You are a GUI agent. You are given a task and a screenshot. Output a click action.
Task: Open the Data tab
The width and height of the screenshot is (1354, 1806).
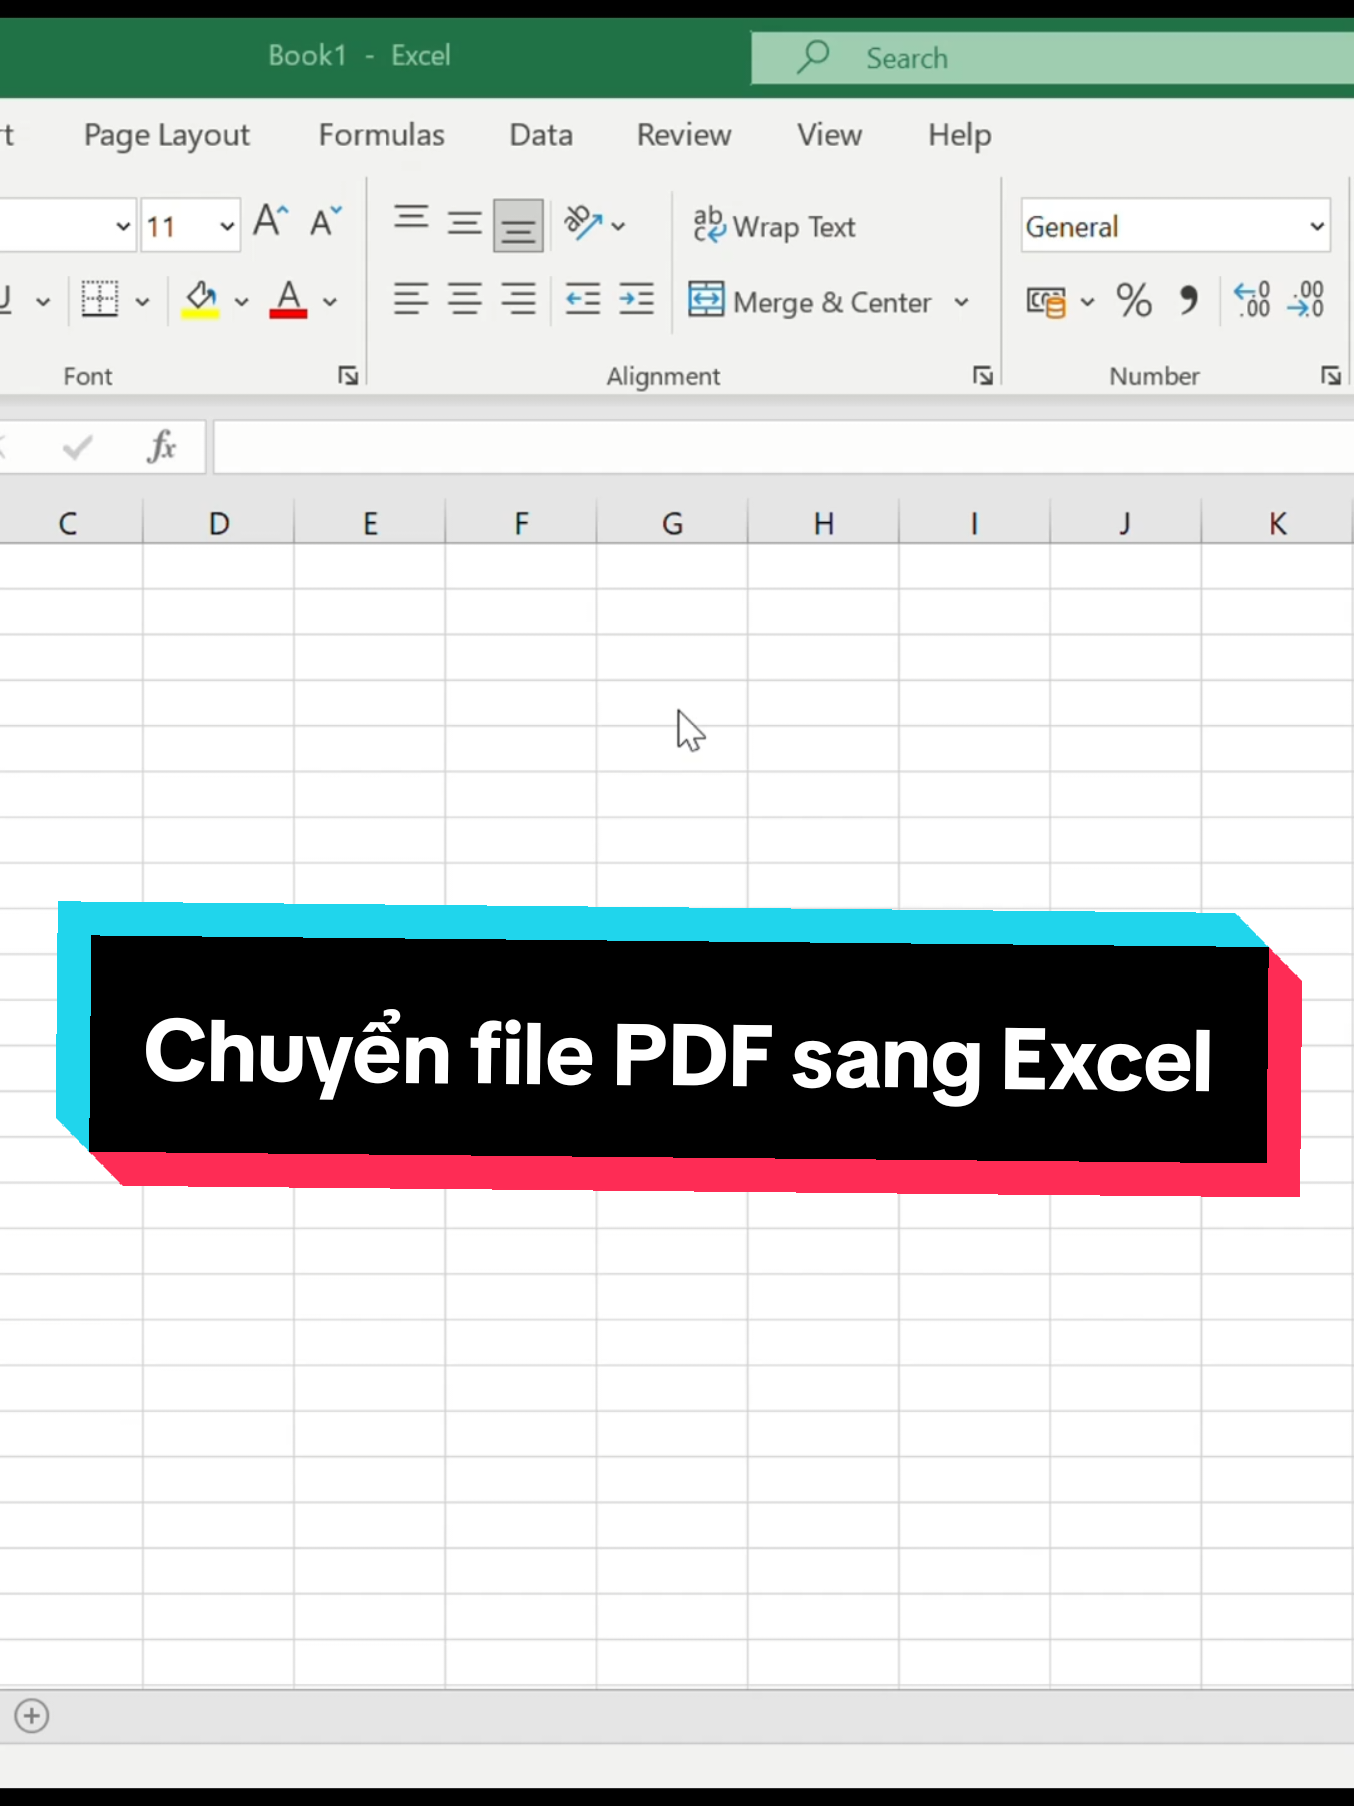(541, 135)
